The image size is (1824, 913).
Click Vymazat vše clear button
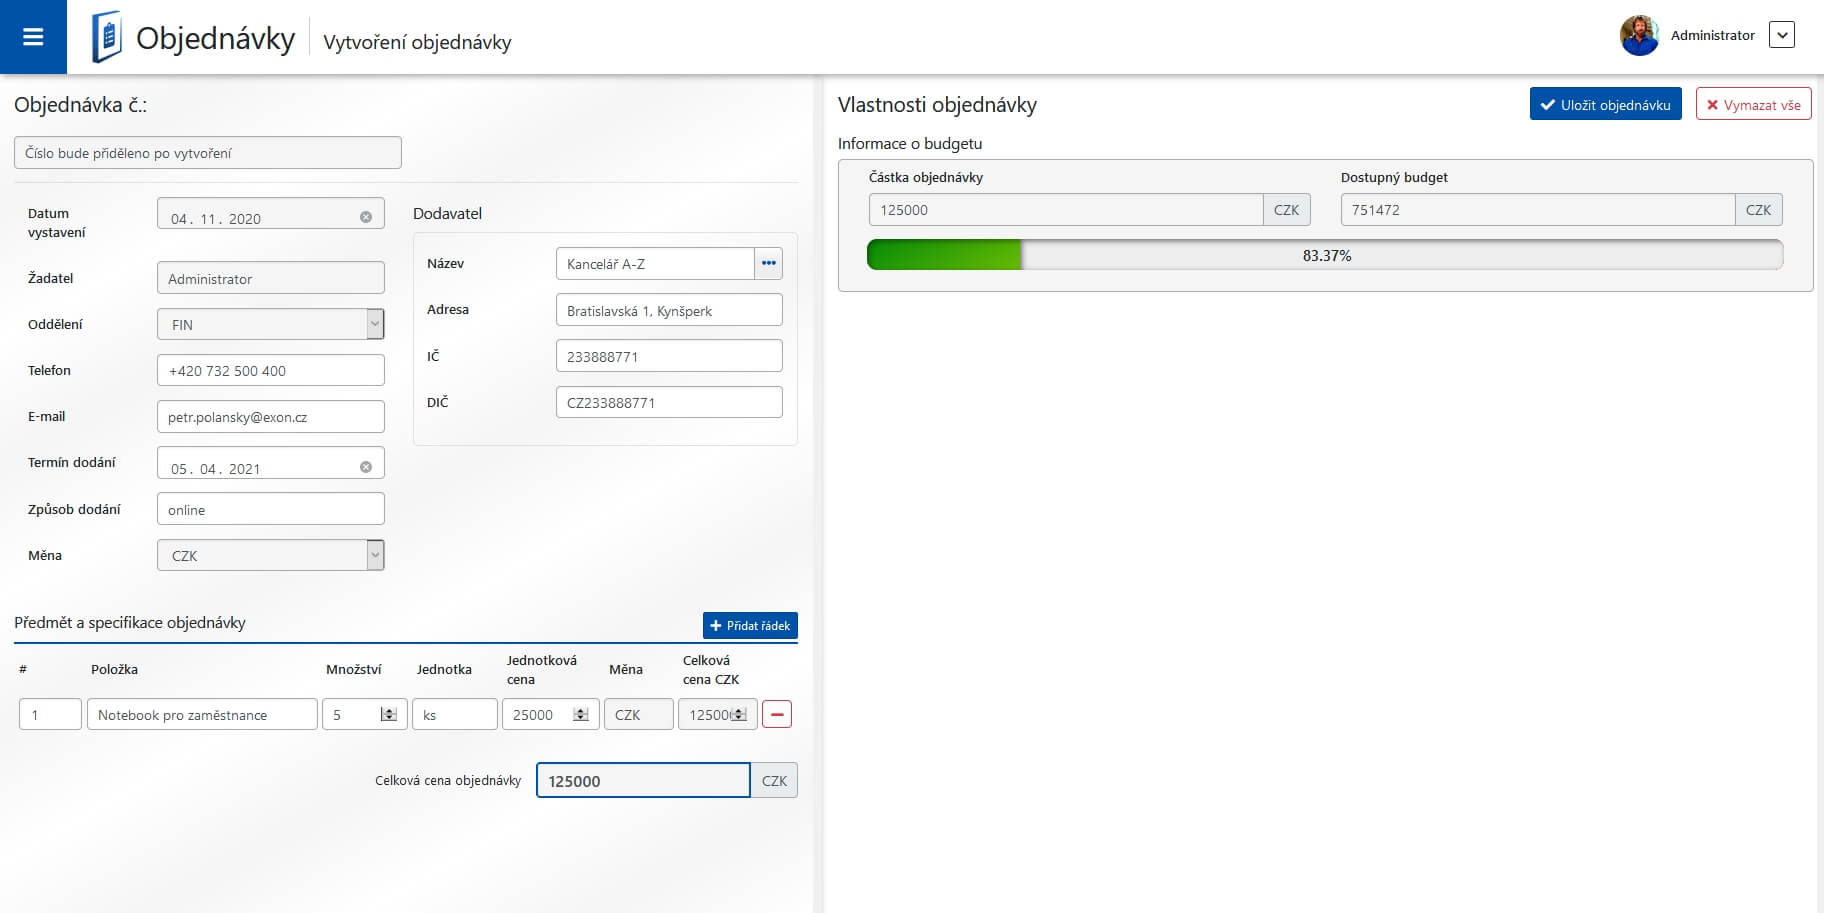[x=1753, y=104]
